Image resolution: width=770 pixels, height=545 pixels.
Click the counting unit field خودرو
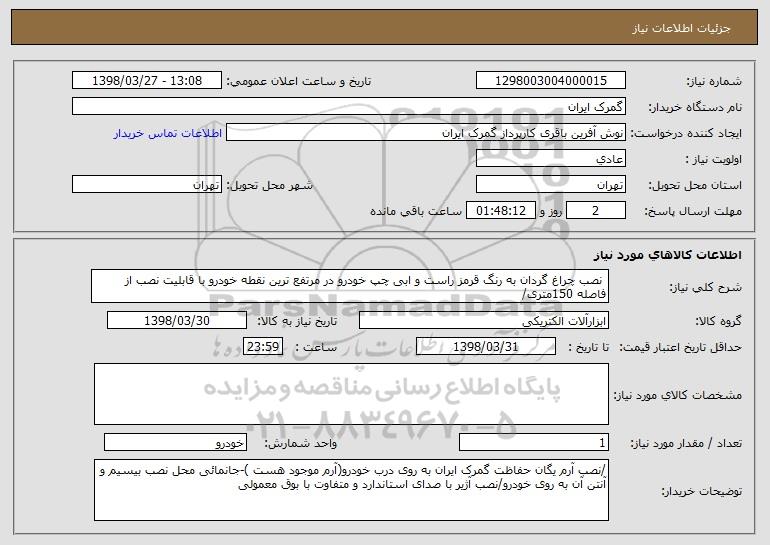coord(175,442)
